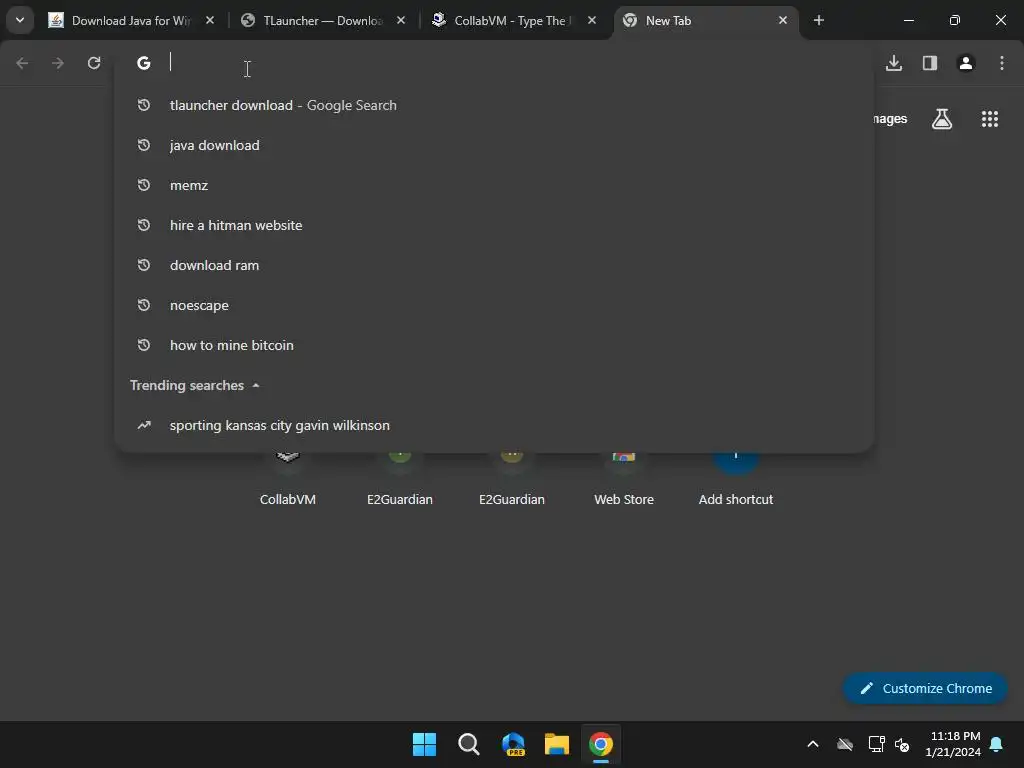Select 'how to mine bitcoin' suggestion

494,345
